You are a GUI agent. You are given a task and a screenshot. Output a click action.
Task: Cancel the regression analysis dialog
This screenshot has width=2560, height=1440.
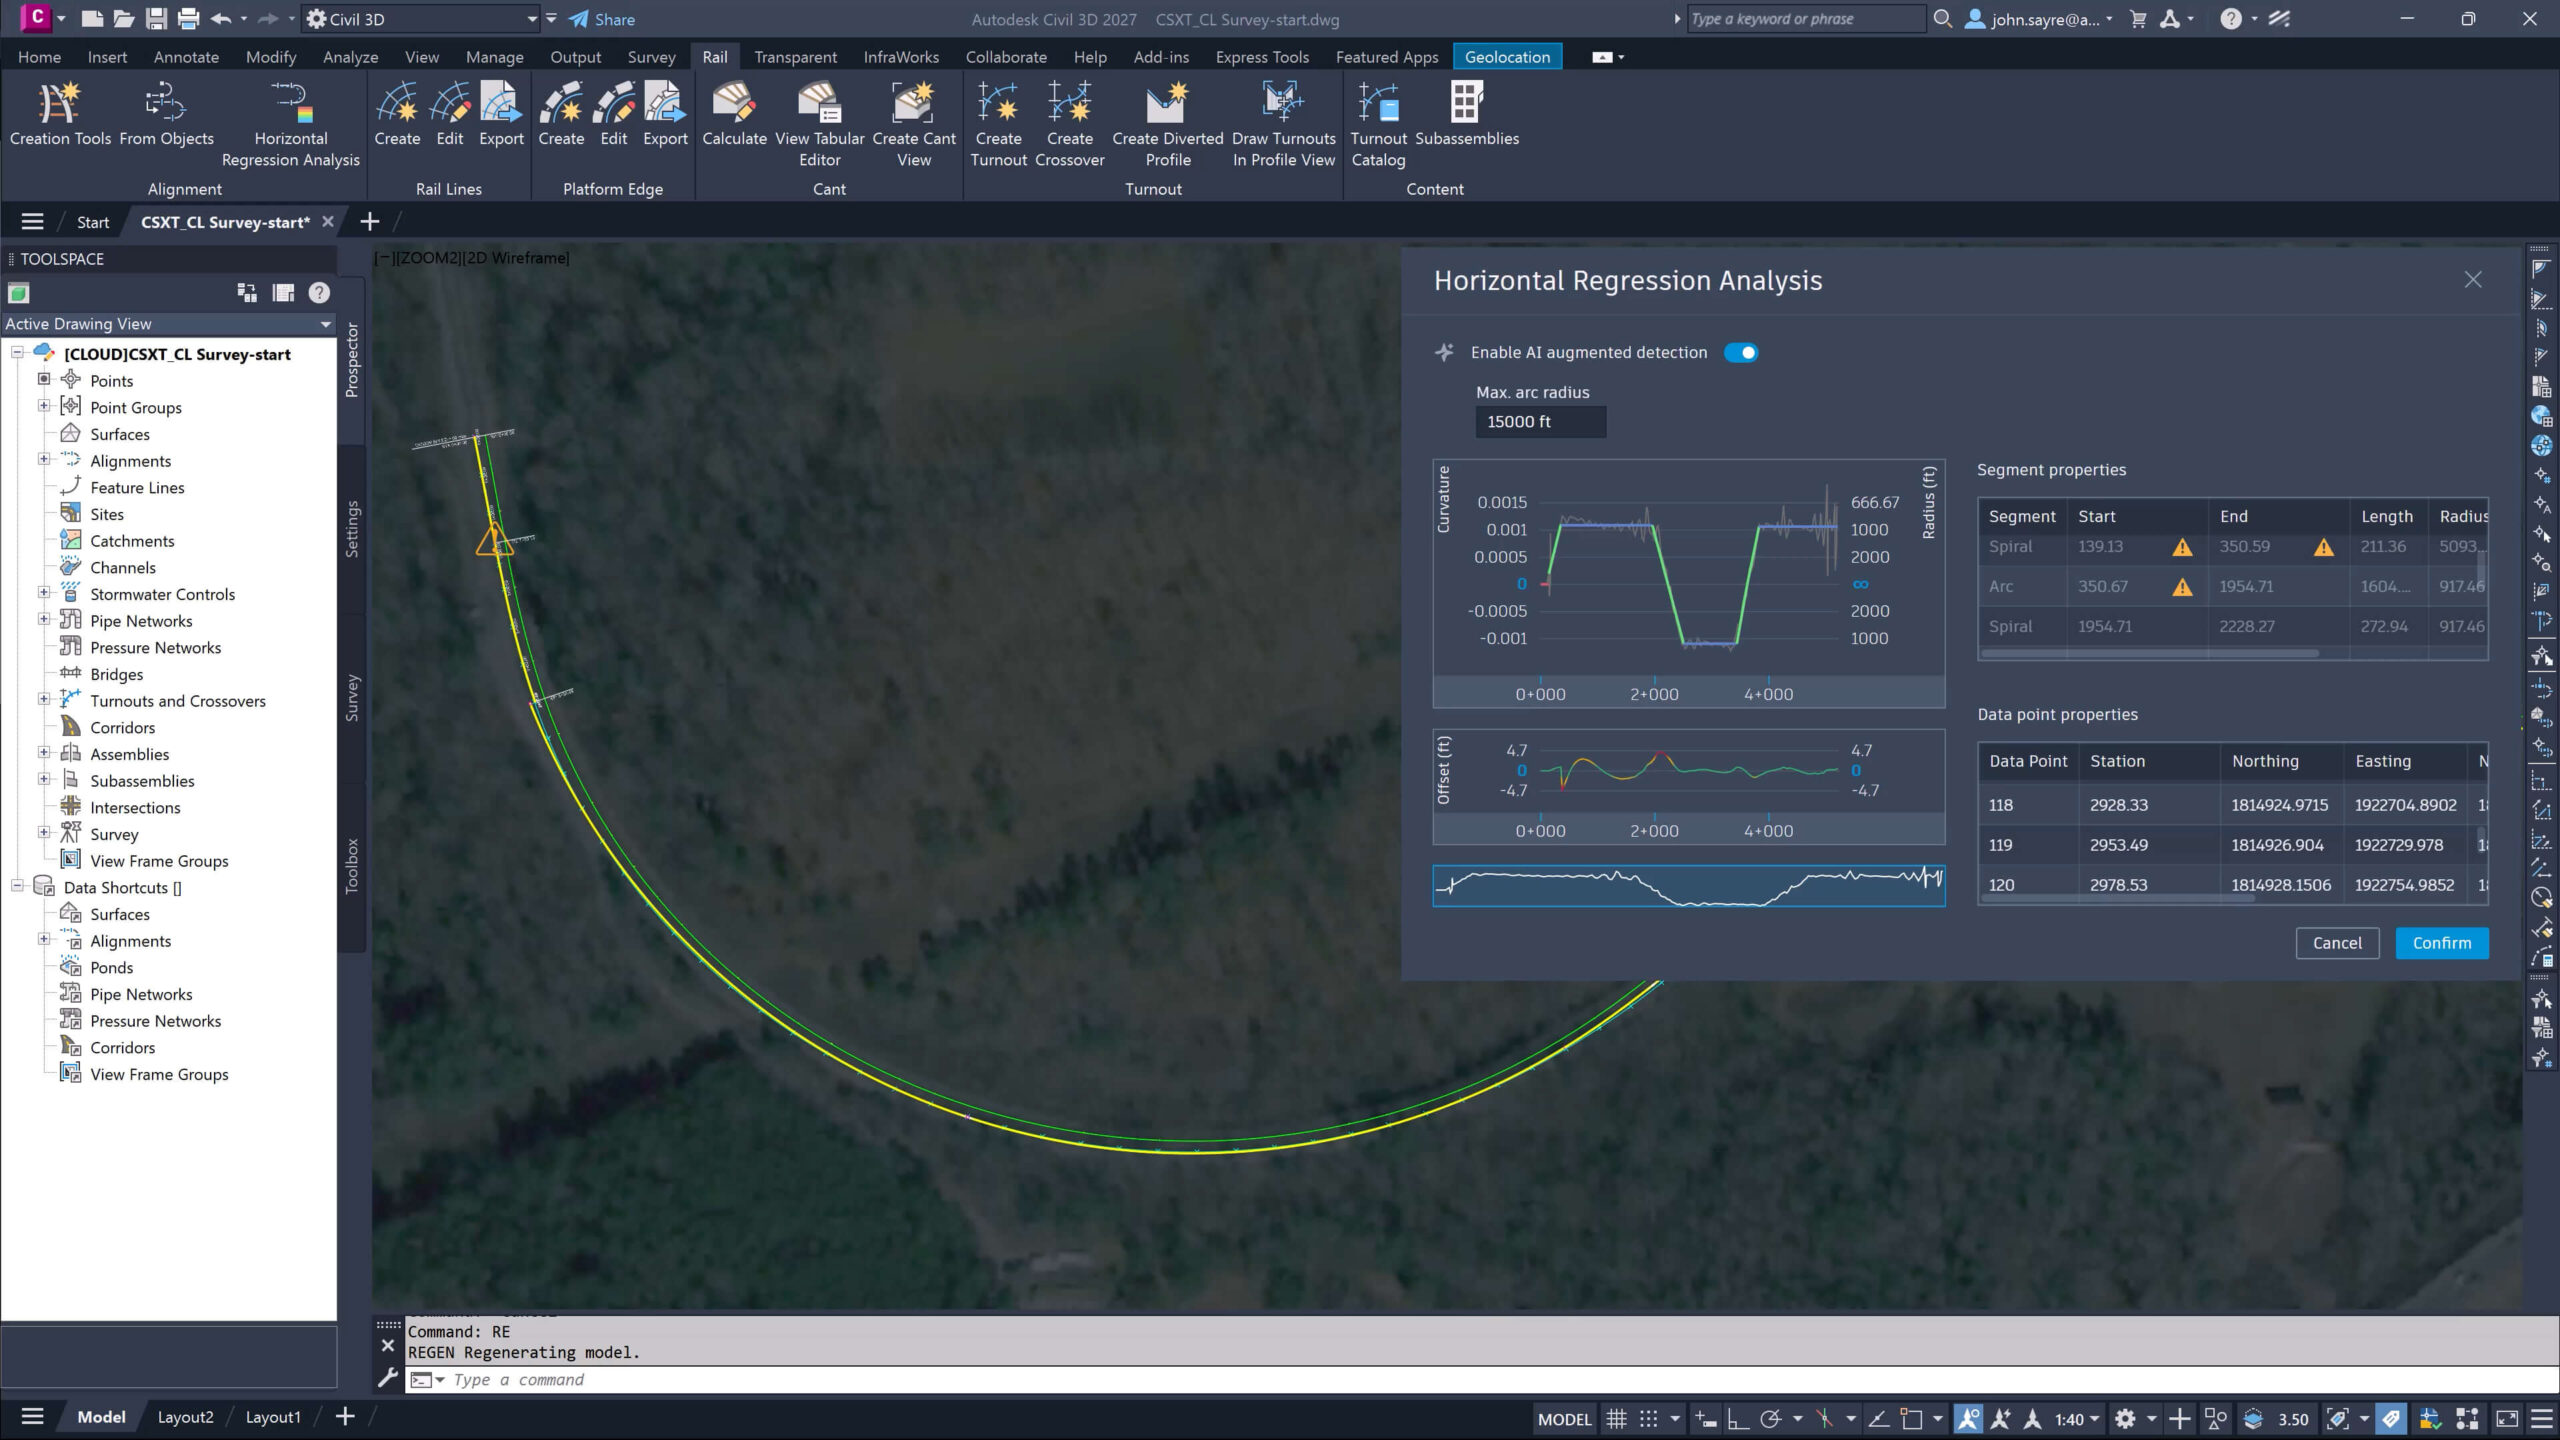(2337, 943)
